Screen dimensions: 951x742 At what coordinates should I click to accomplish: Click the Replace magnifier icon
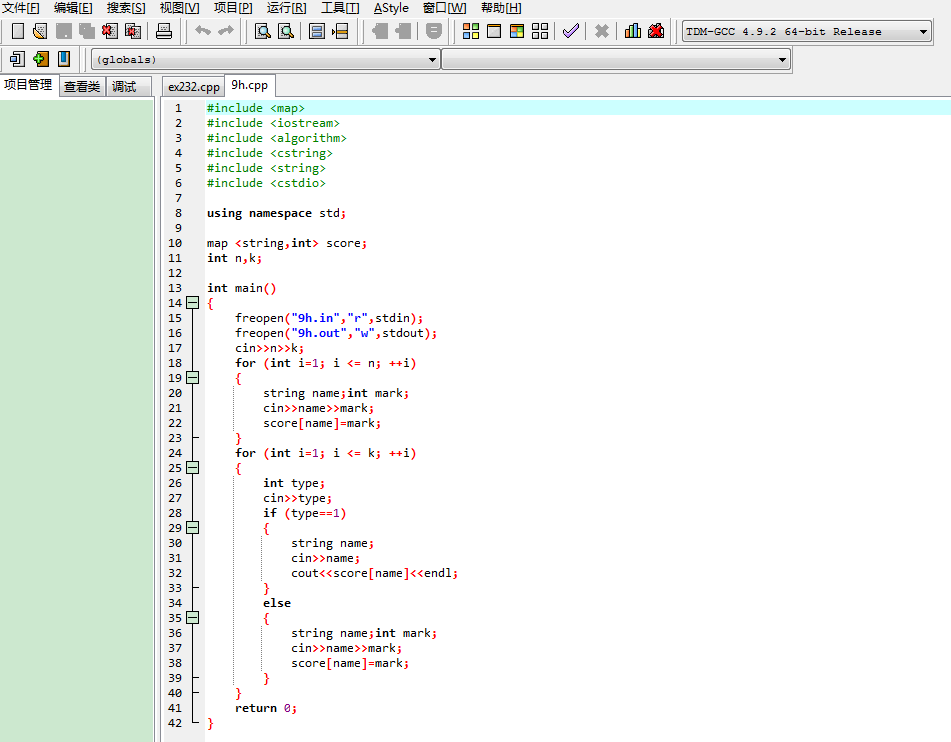pyautogui.click(x=286, y=31)
